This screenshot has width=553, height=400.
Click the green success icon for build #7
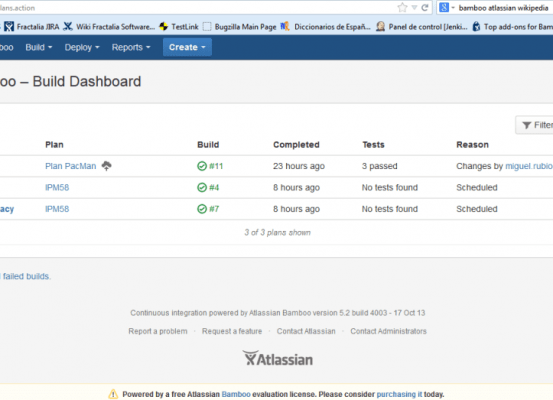pos(202,209)
